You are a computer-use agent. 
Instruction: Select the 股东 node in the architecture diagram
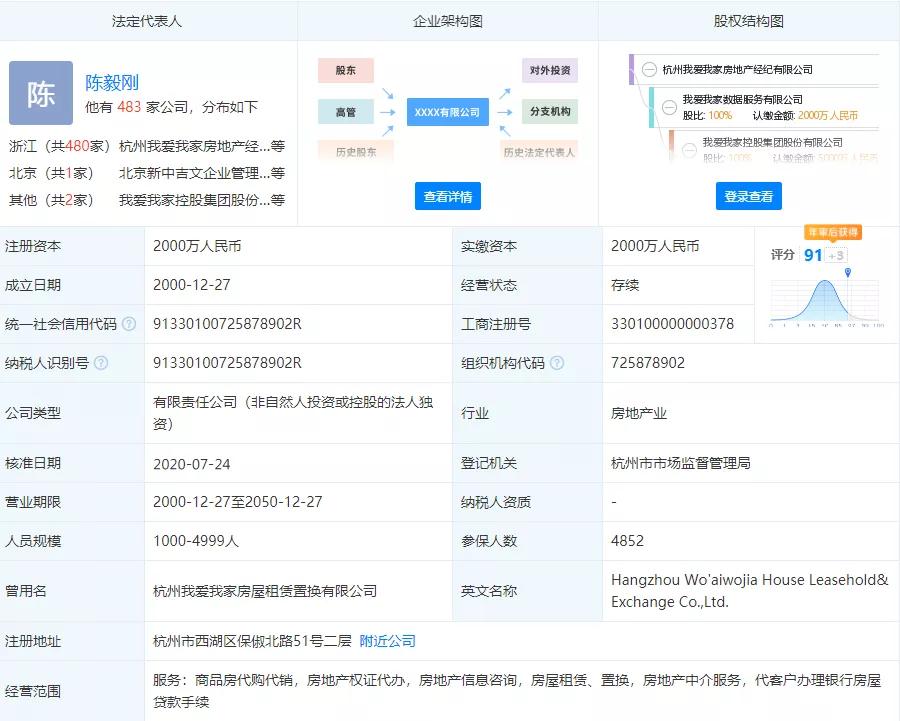coord(346,70)
